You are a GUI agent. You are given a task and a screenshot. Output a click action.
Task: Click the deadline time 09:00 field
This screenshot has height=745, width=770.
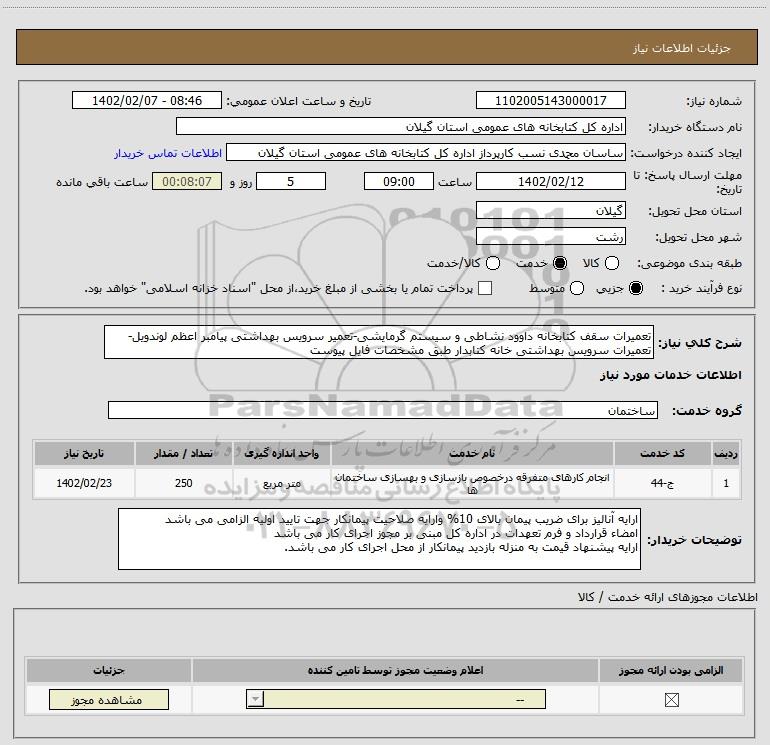399,182
